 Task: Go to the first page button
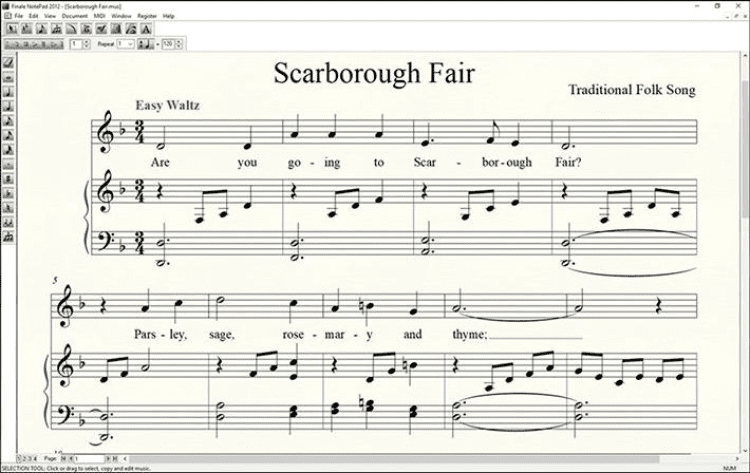click(63, 459)
